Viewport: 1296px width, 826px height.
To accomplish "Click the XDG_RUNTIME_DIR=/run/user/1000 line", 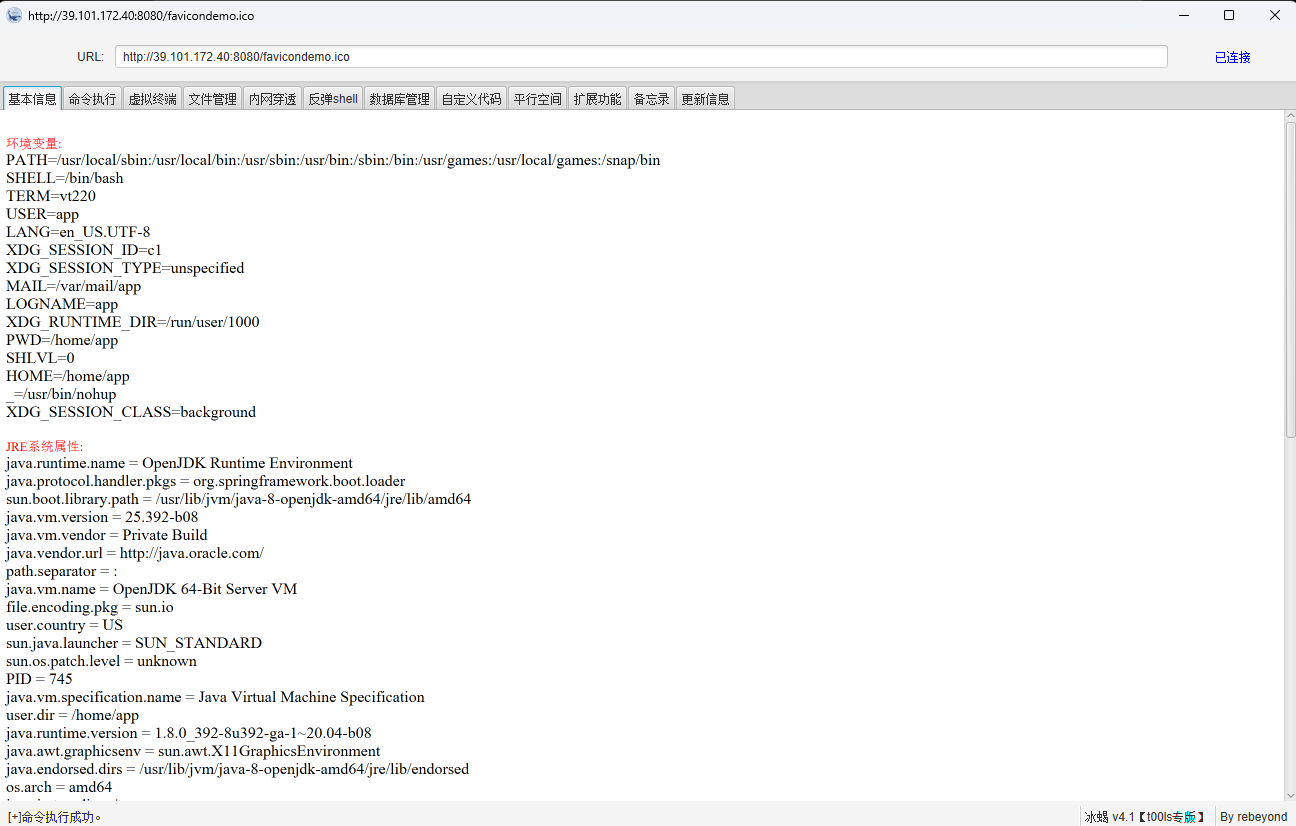I will point(133,322).
